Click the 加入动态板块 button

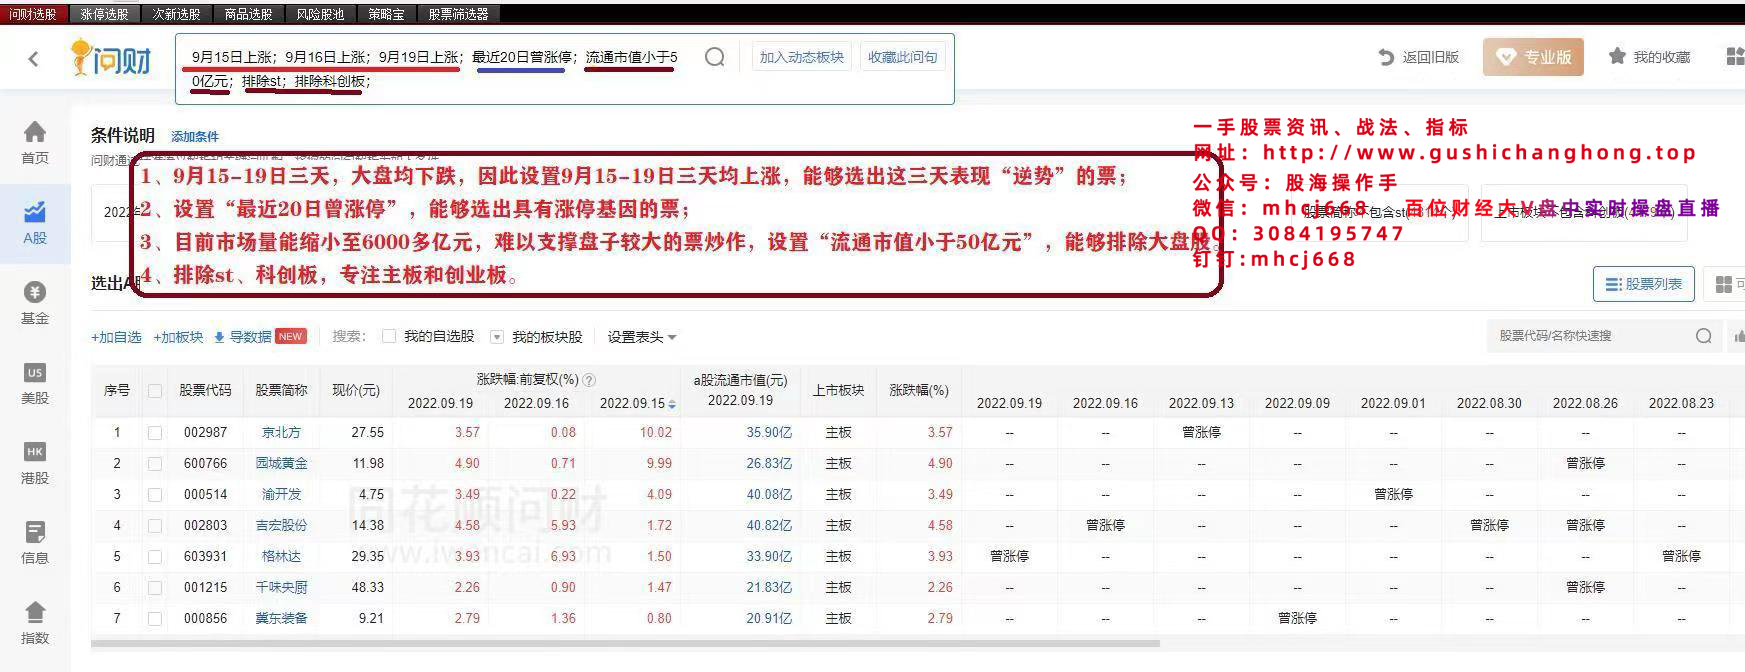(x=802, y=57)
